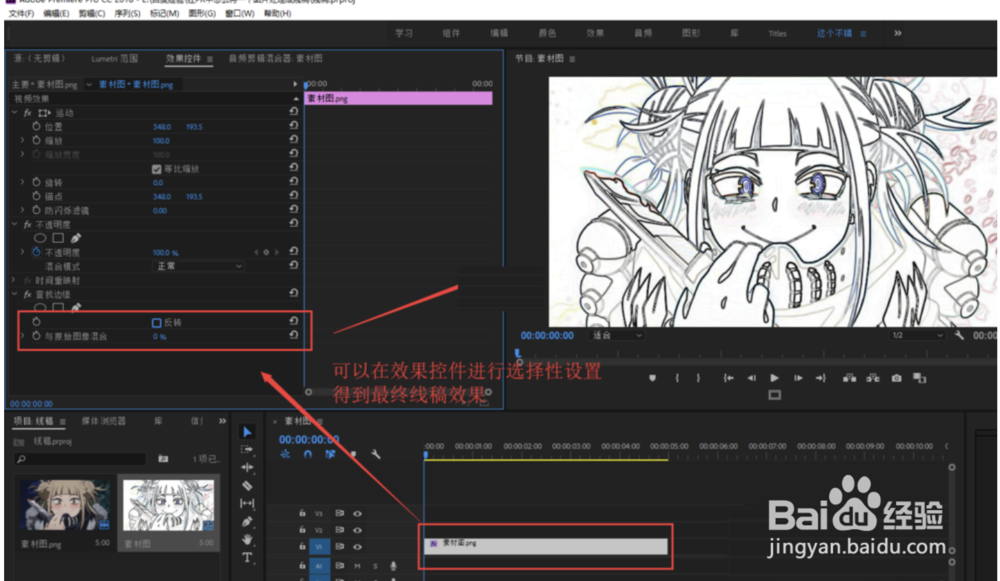Viewport: 1000px width, 581px height.
Task: Select the Type tool
Action: (x=247, y=558)
